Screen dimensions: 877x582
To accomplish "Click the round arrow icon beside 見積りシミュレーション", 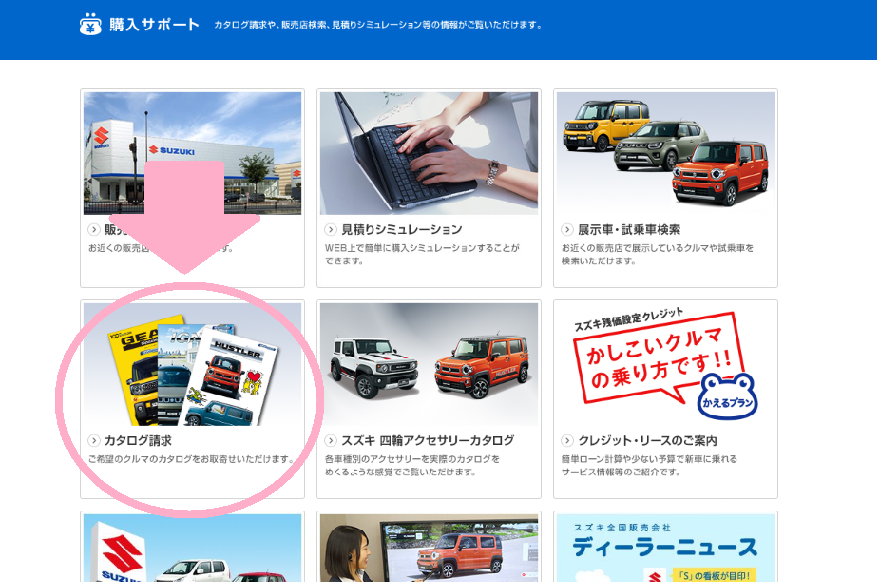I will click(331, 229).
